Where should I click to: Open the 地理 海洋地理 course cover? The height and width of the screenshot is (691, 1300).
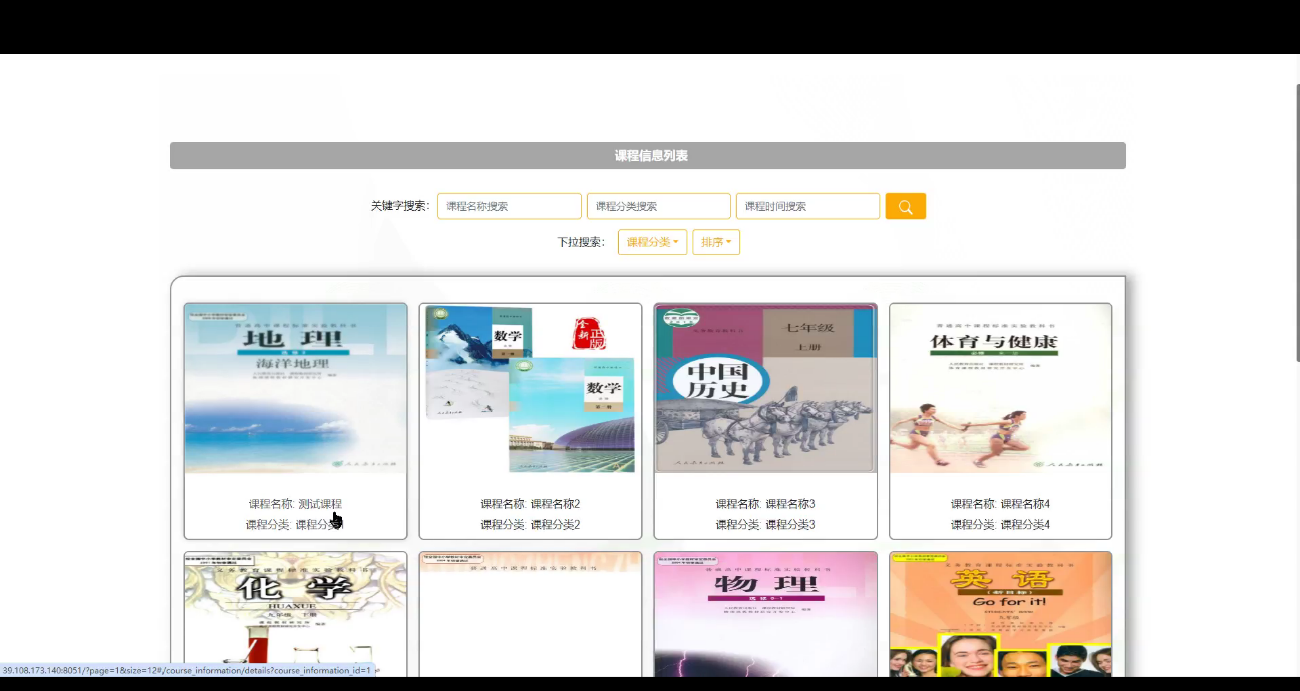(296, 388)
